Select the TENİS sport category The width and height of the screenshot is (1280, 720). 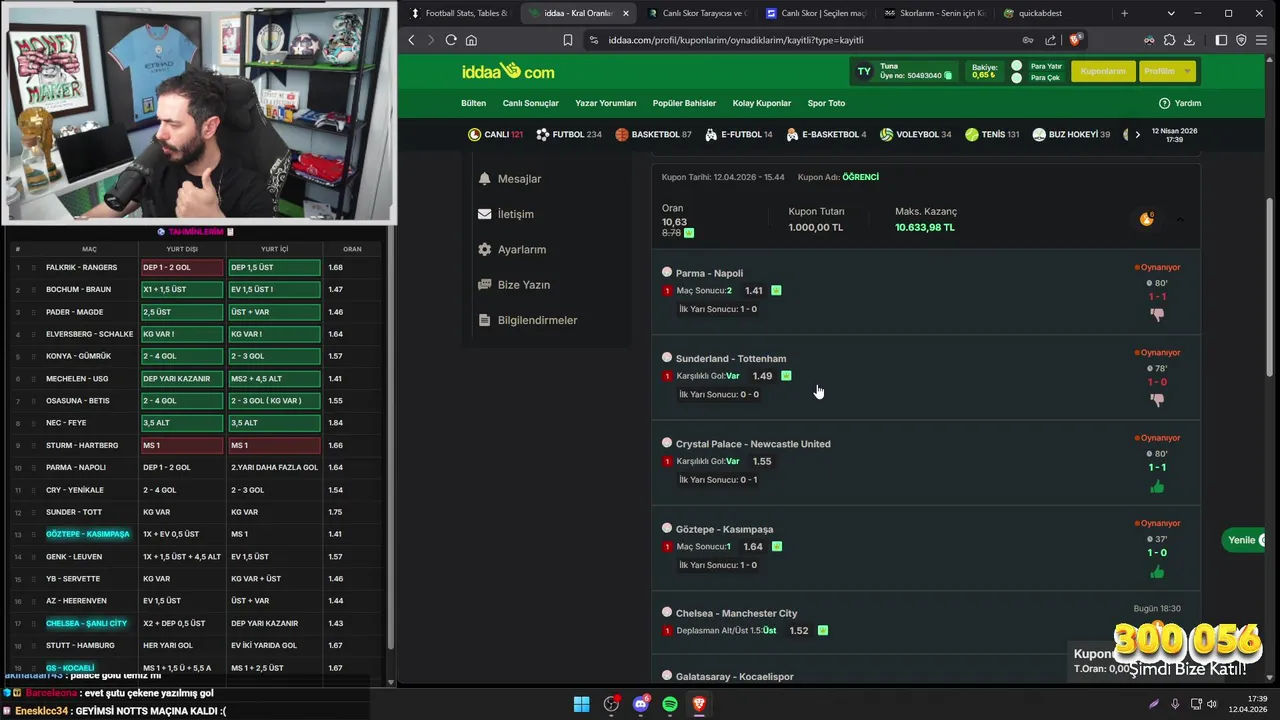[992, 134]
